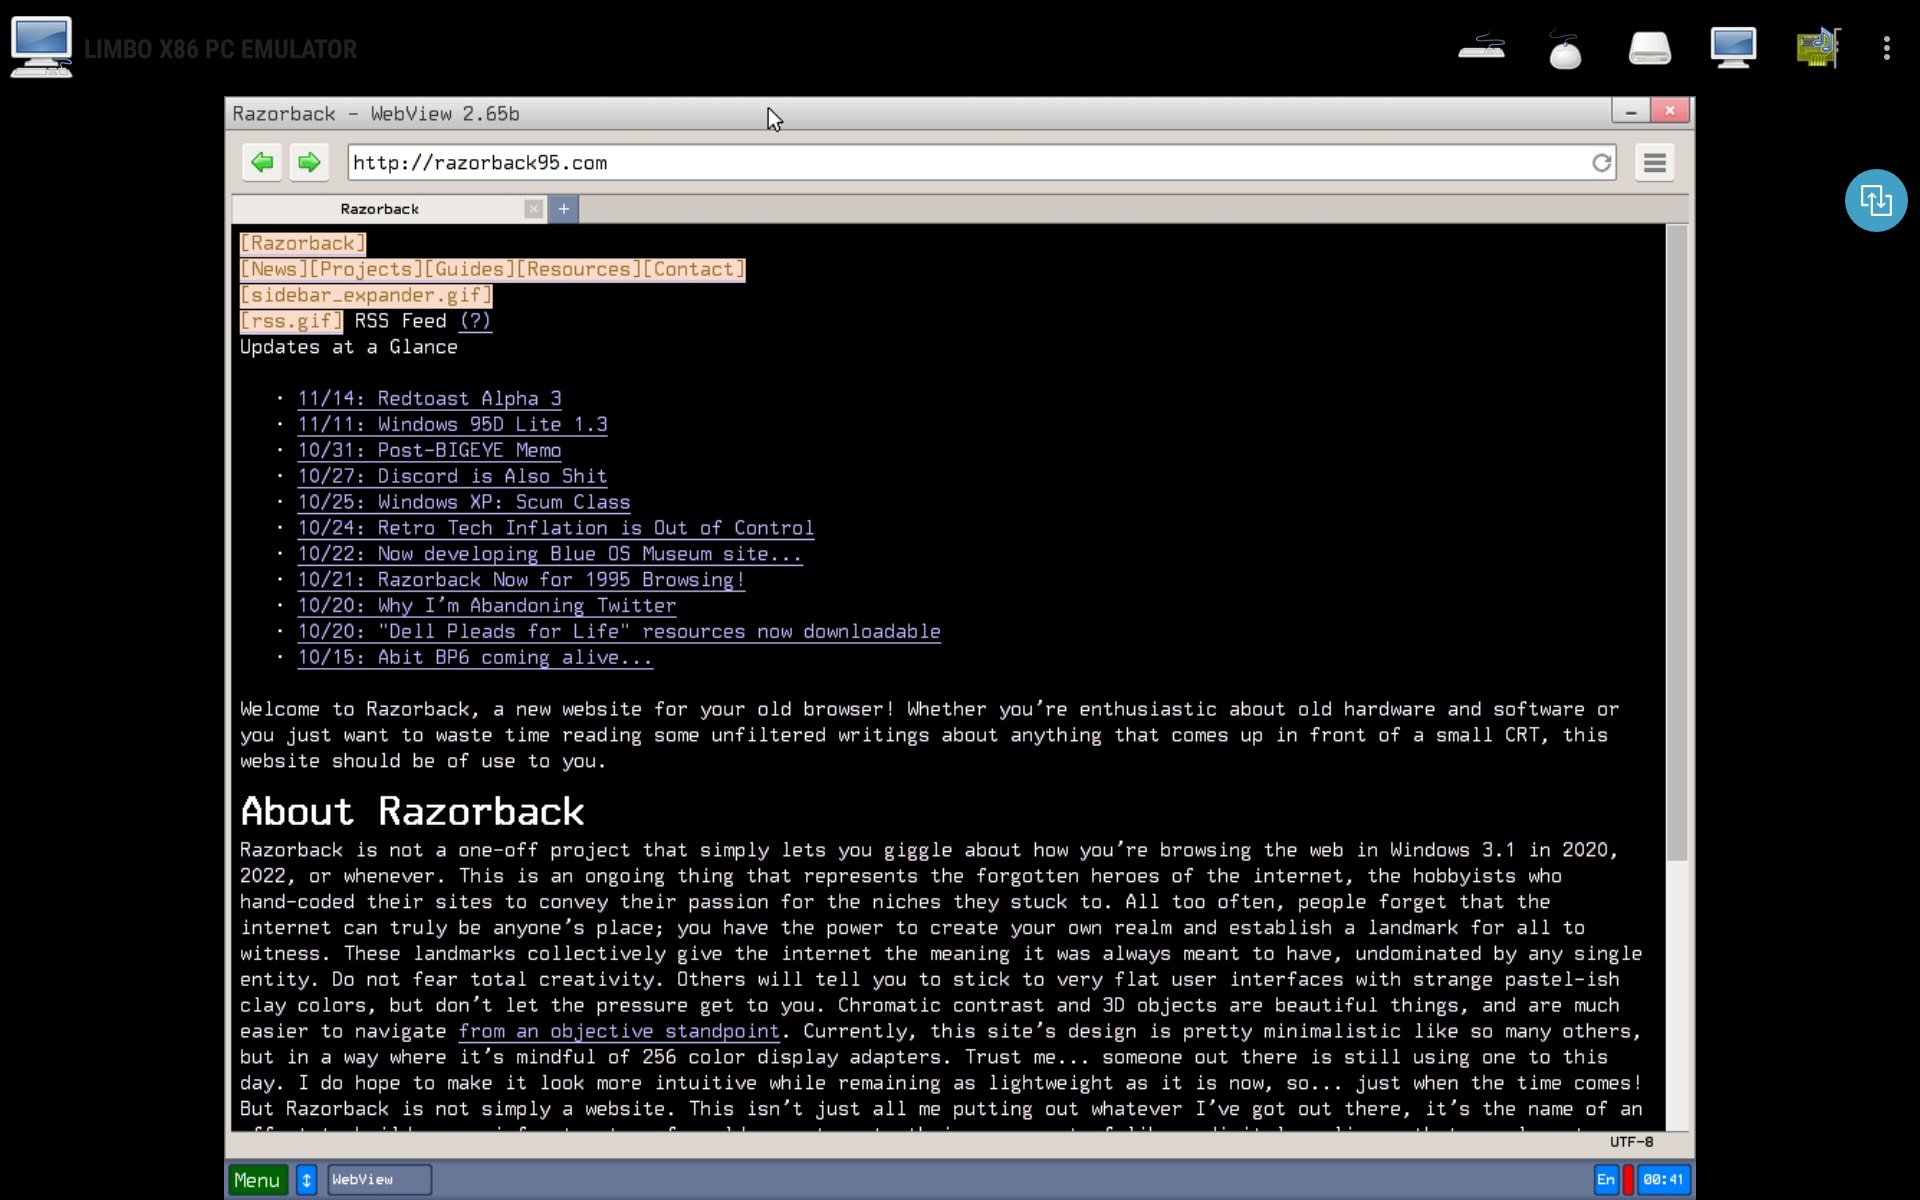
Task: Expand sidebar via [sidebar_expander.gif]
Action: pos(366,295)
